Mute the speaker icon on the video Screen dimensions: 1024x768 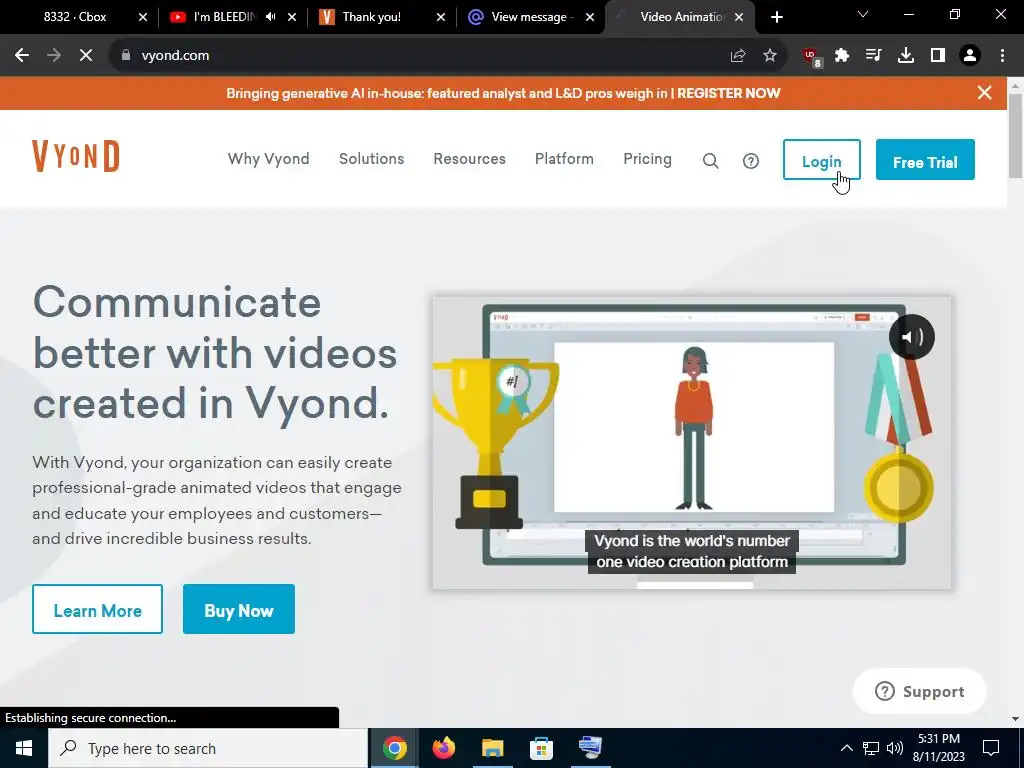(x=912, y=337)
